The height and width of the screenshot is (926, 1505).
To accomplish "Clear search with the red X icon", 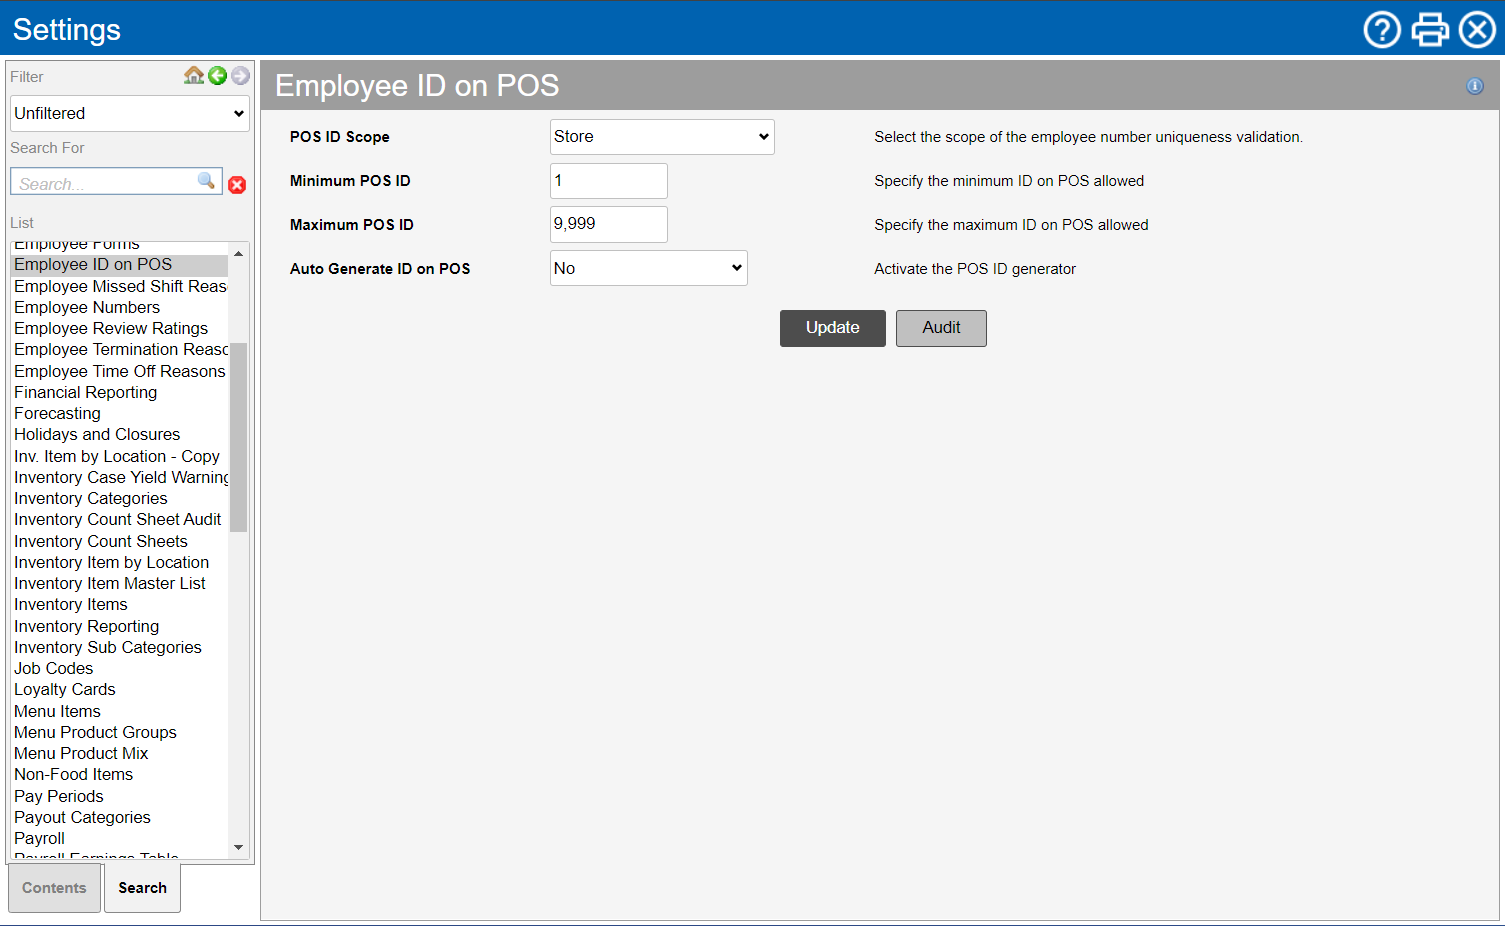I will [x=237, y=185].
